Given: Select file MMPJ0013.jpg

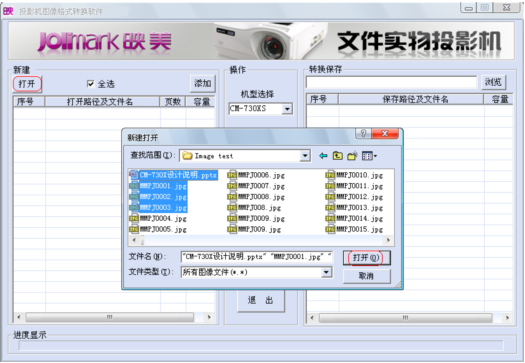Looking at the screenshot, I should [354, 208].
